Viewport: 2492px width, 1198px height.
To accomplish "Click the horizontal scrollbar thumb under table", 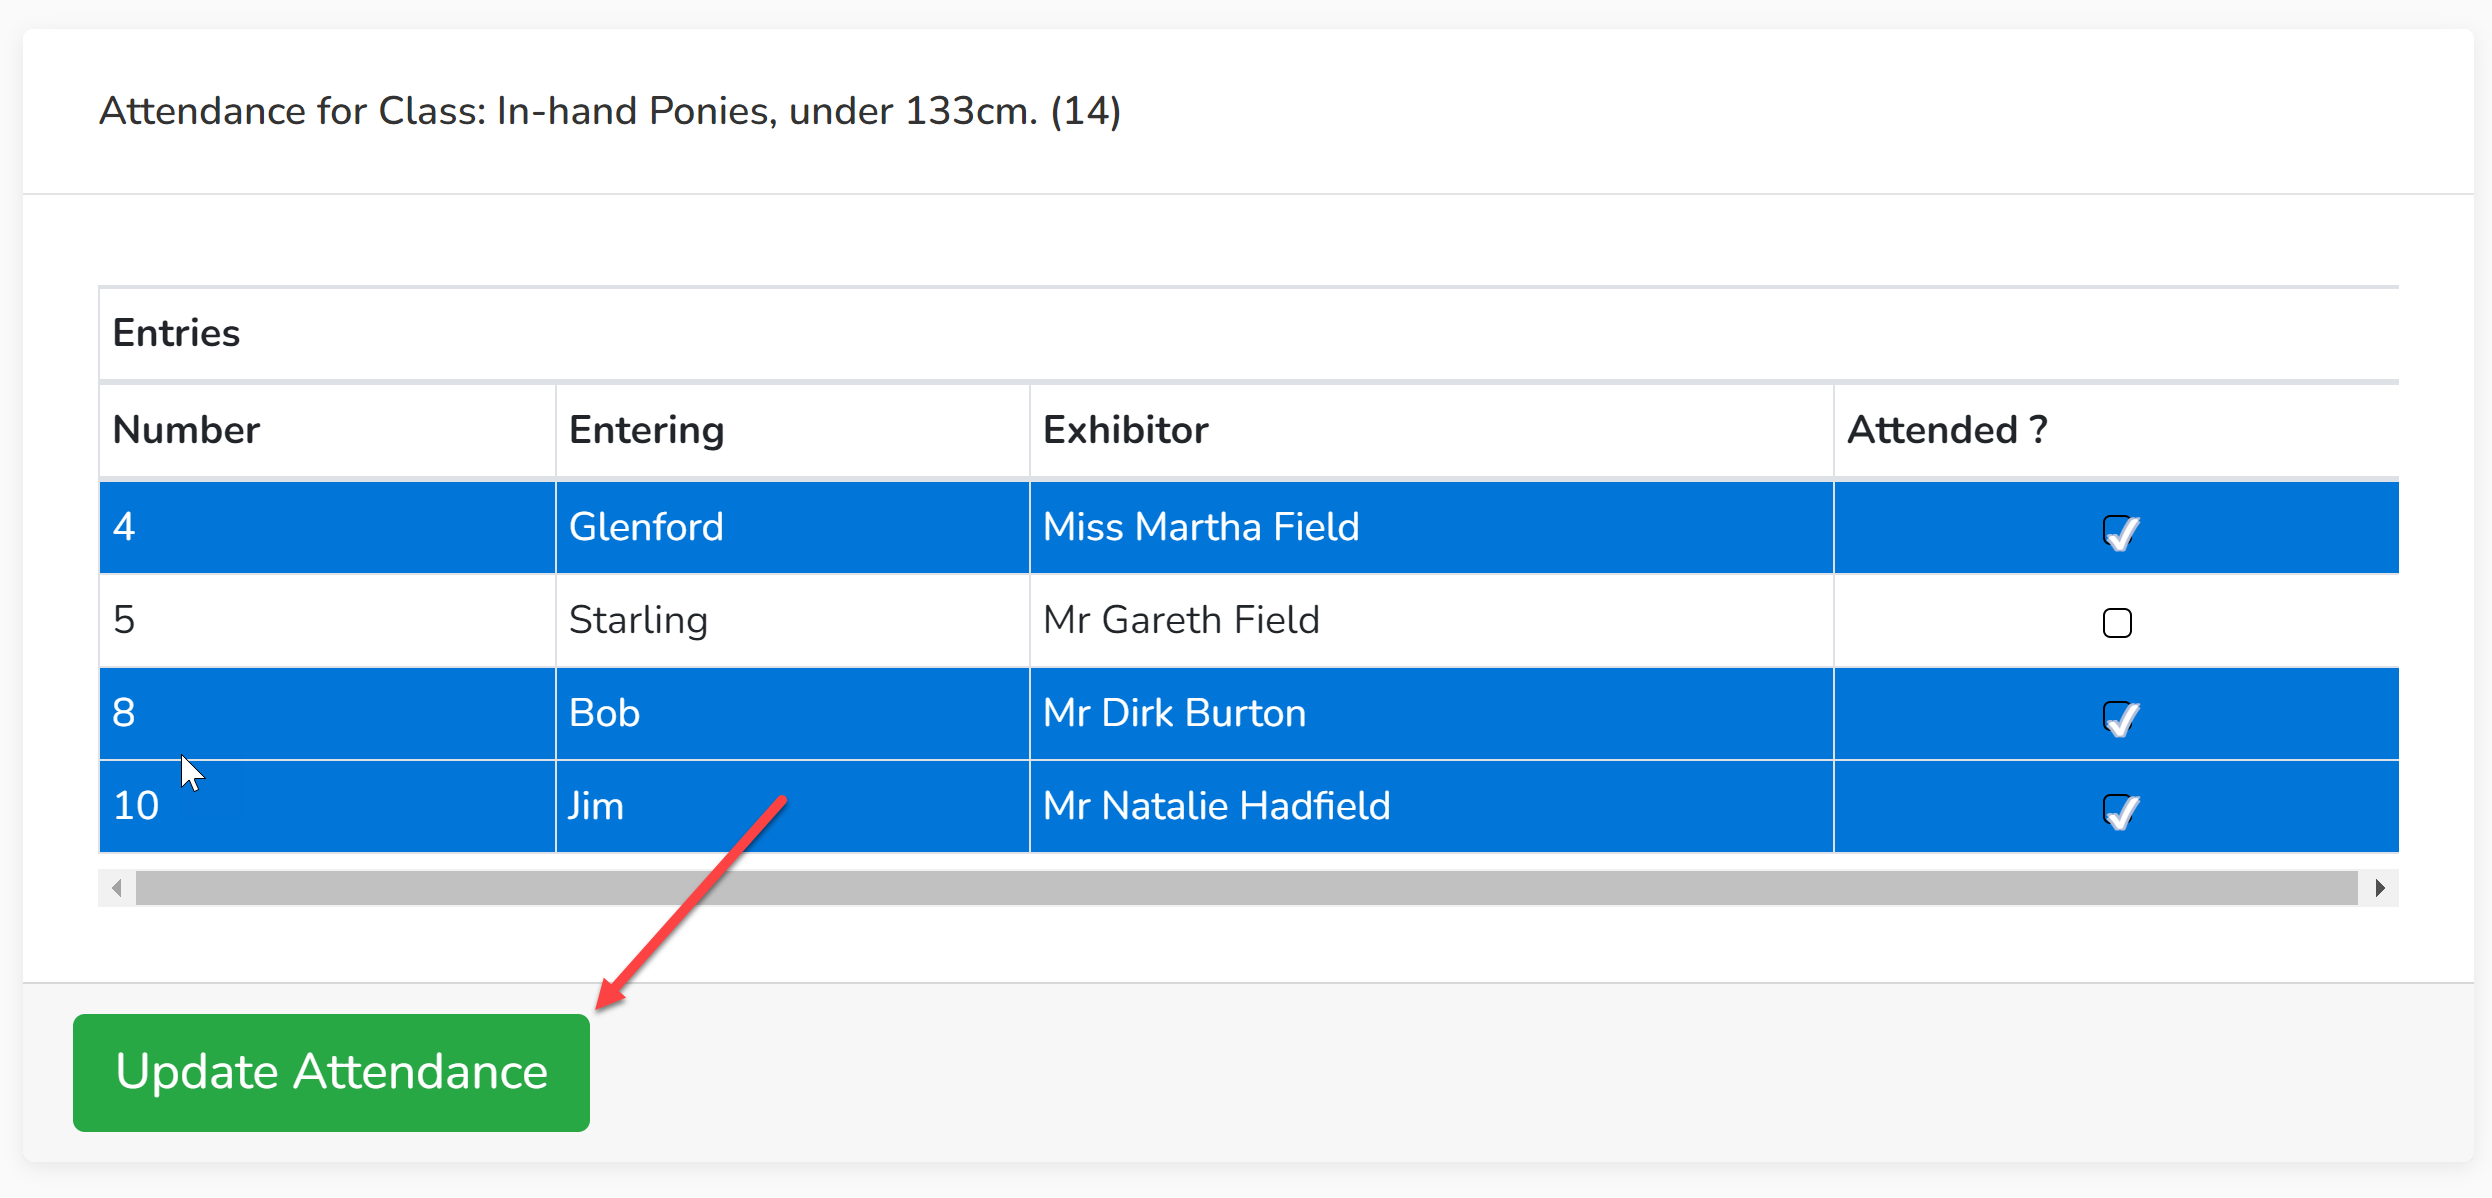I will tap(1246, 888).
